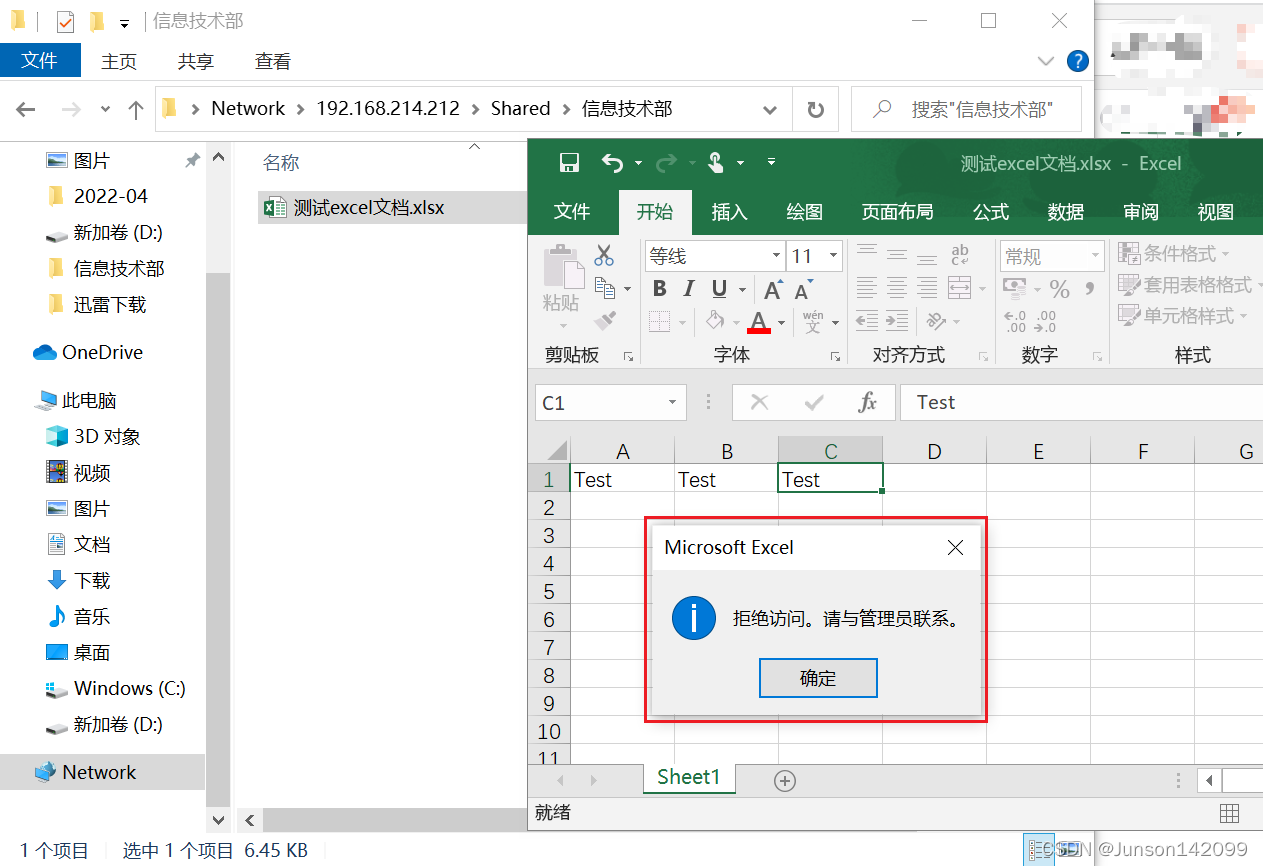Open the Explorer address bar history dropdown
This screenshot has width=1263, height=866.
pyautogui.click(x=769, y=108)
